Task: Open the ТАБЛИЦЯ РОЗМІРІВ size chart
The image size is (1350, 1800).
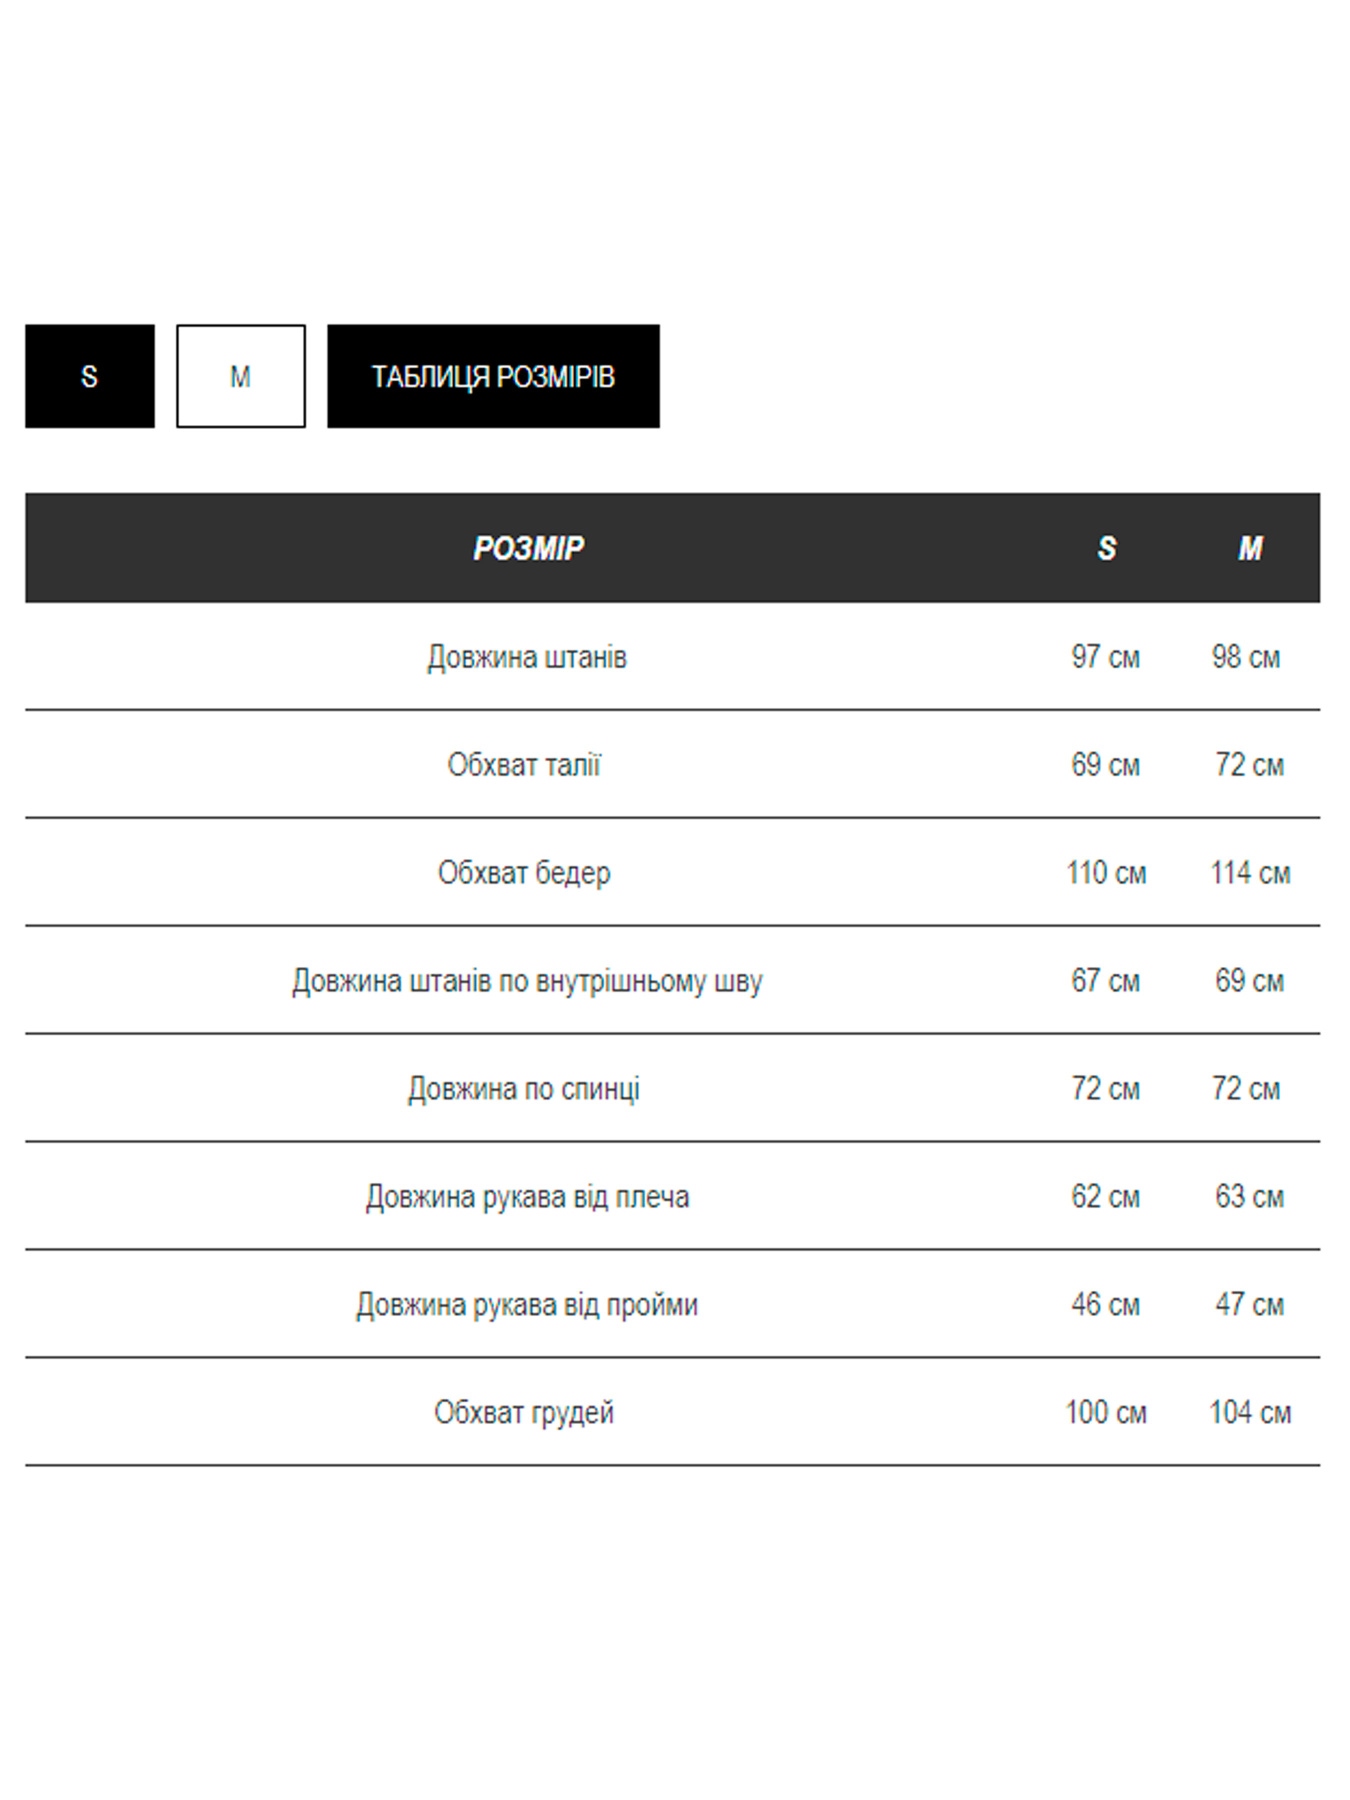Action: (x=493, y=376)
